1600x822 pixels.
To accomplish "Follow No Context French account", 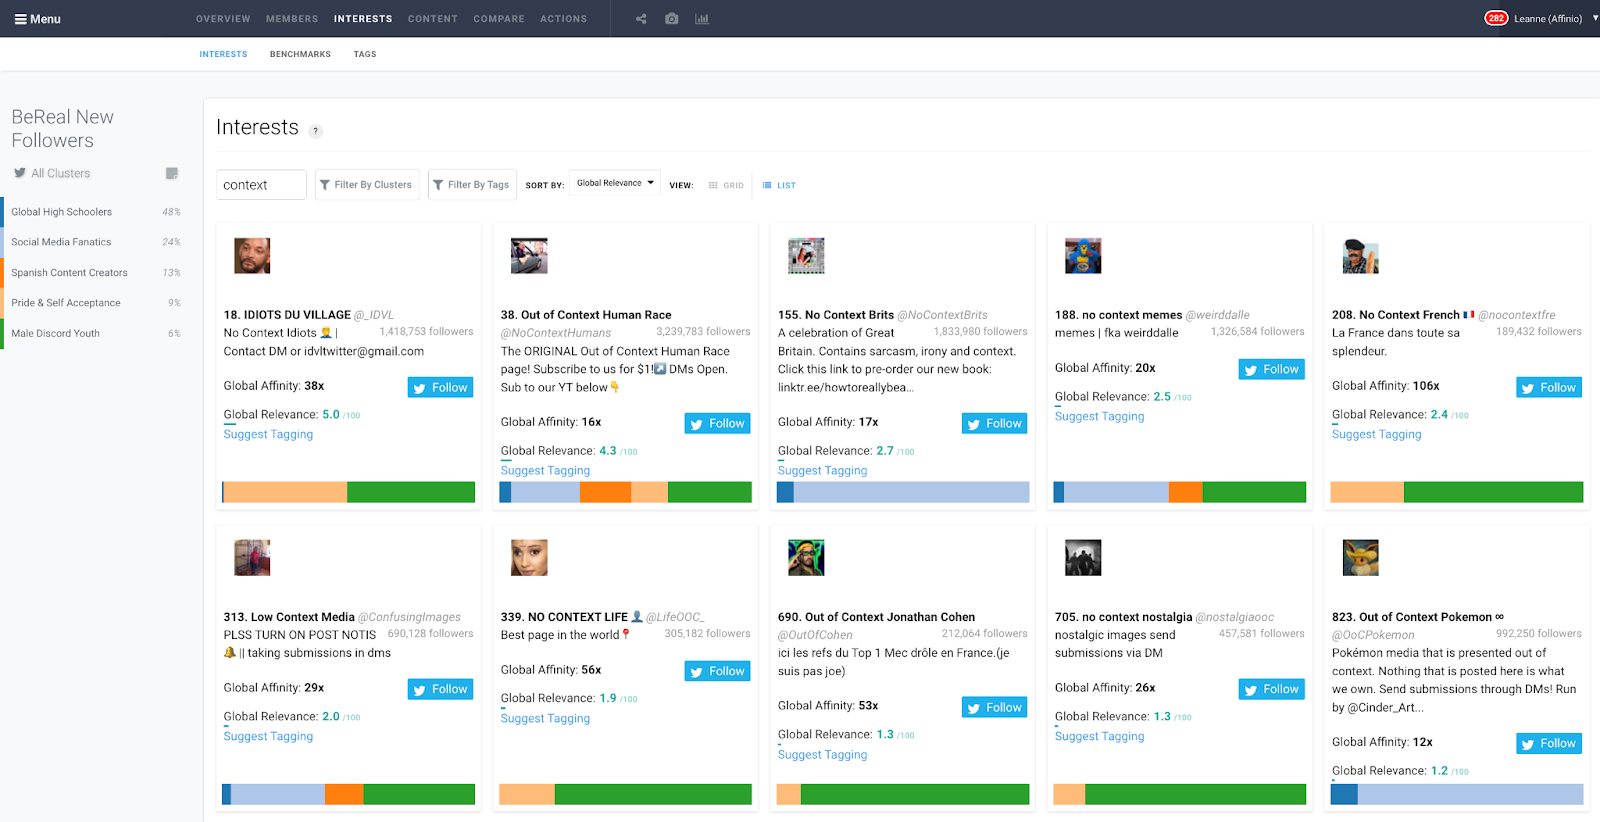I will 1549,388.
